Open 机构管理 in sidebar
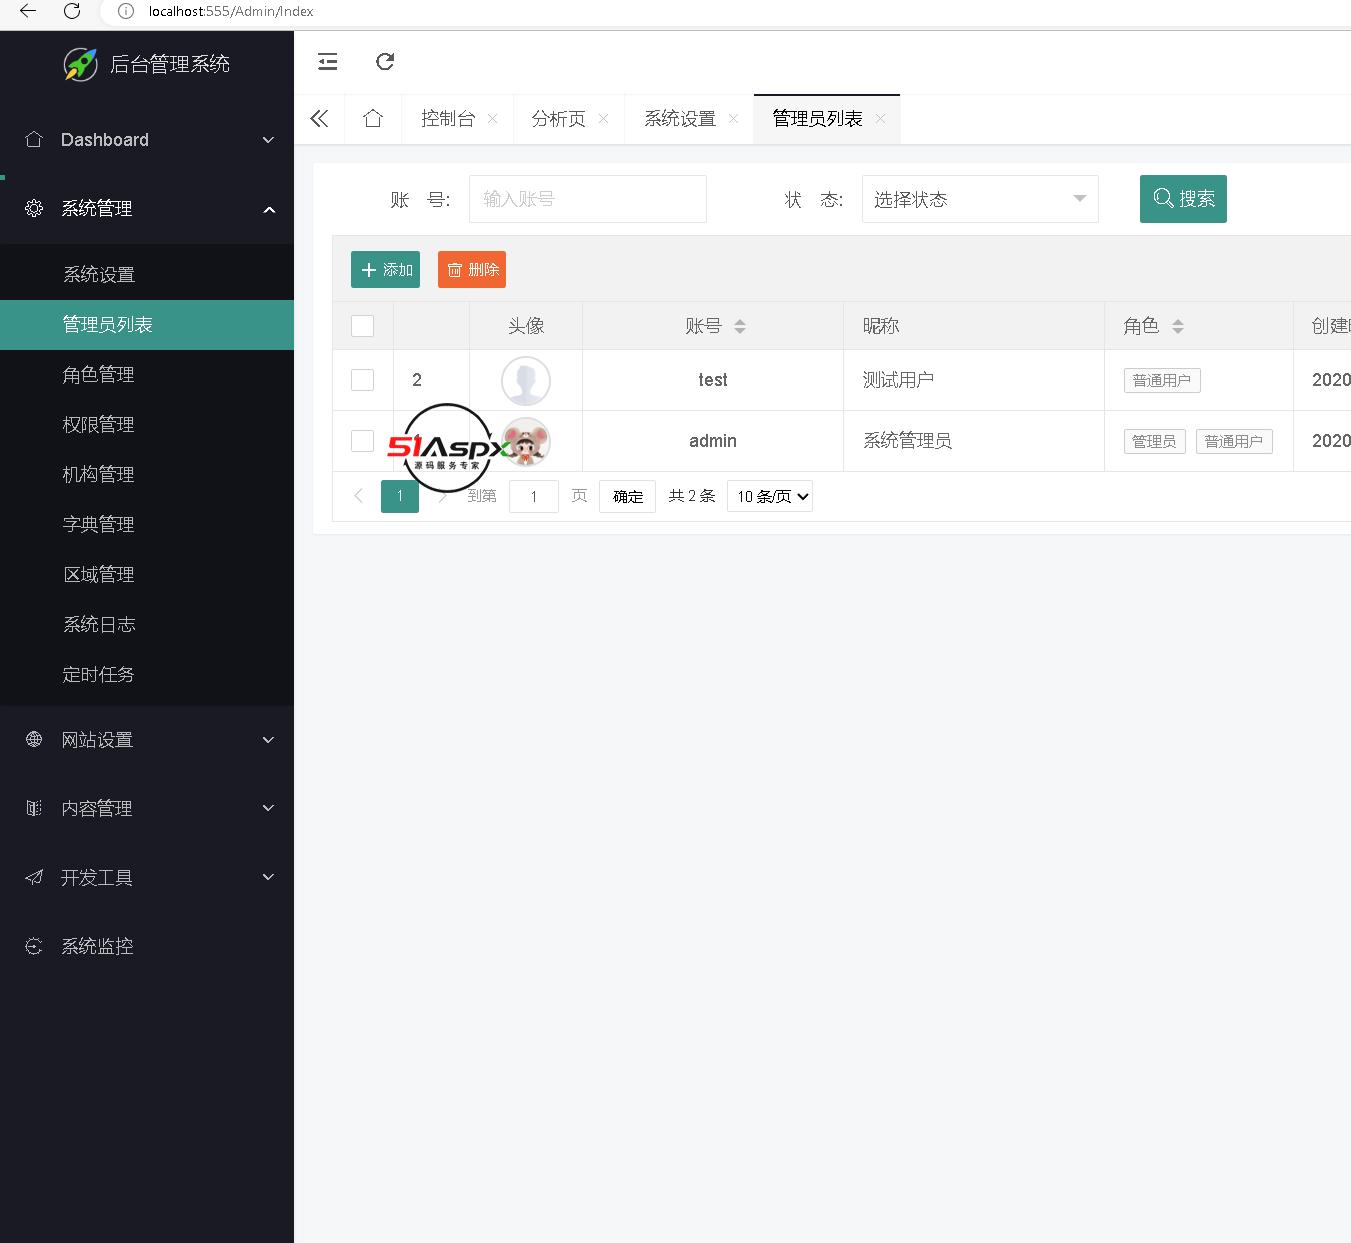 click(147, 475)
